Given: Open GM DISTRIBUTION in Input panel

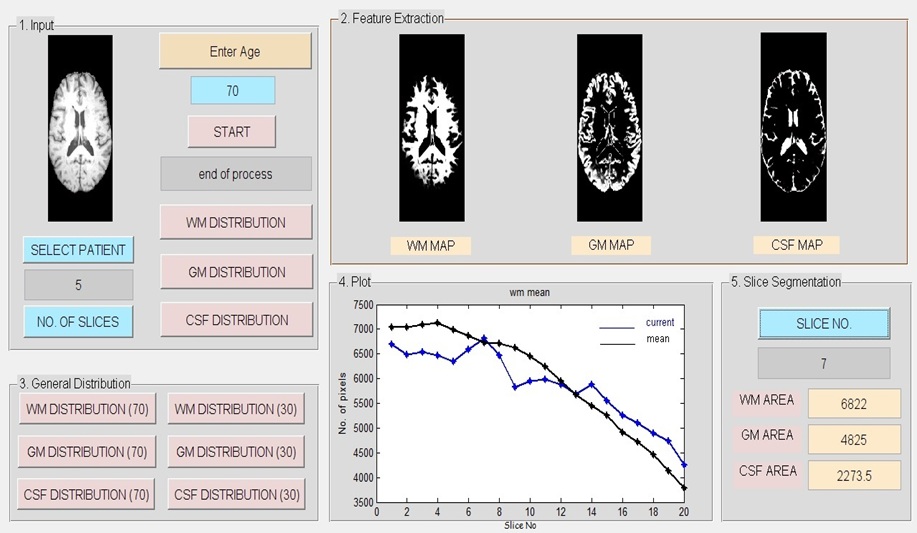Looking at the screenshot, I should click(236, 272).
